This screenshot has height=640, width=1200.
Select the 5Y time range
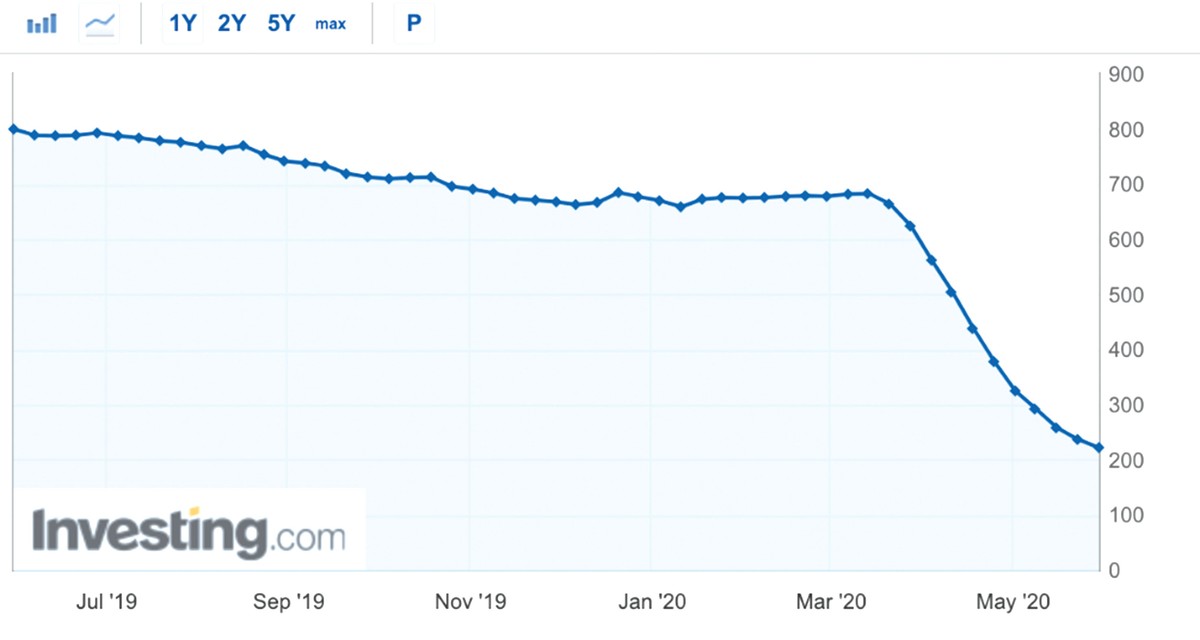(281, 24)
